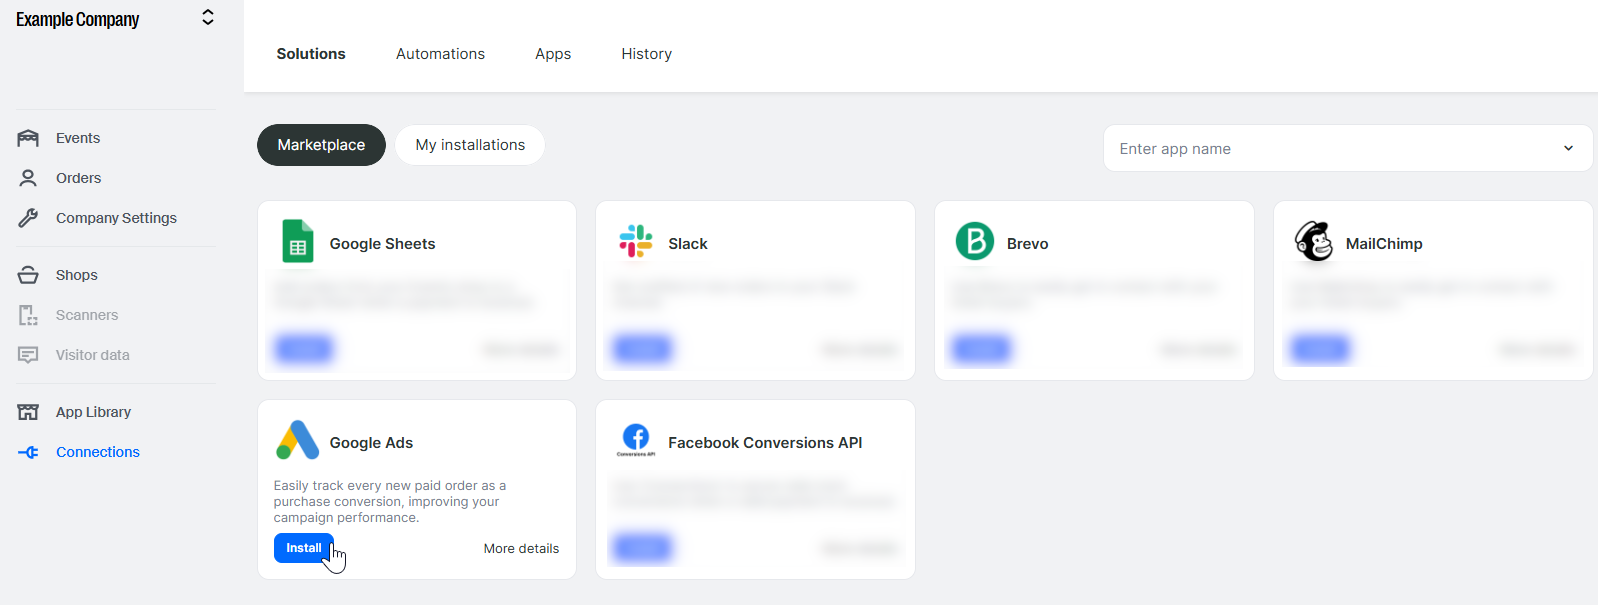Click the MailChimp monkey logo
The height and width of the screenshot is (605, 1598).
click(x=1314, y=241)
